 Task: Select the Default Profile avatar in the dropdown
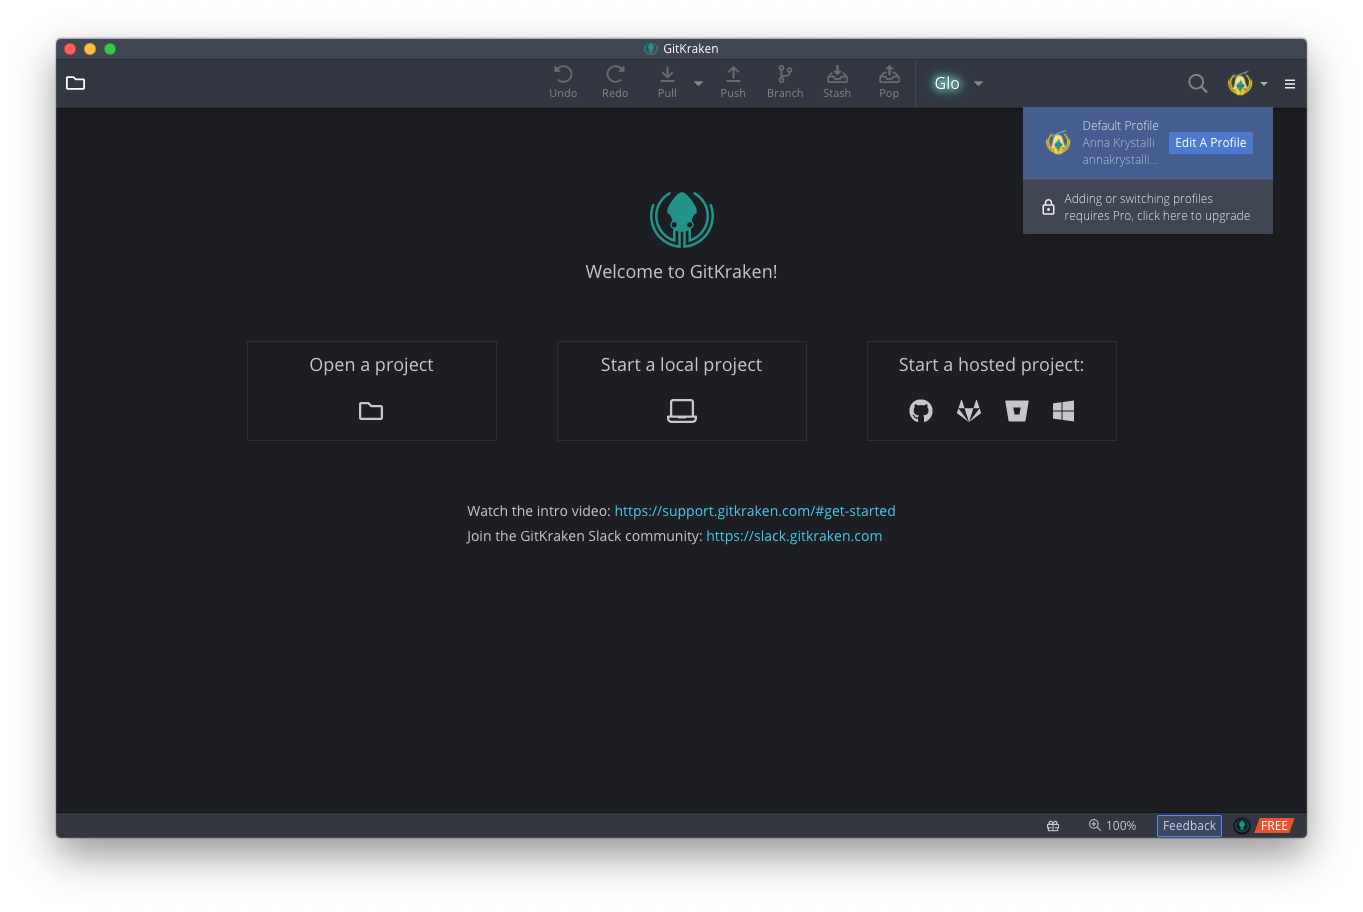1058,143
